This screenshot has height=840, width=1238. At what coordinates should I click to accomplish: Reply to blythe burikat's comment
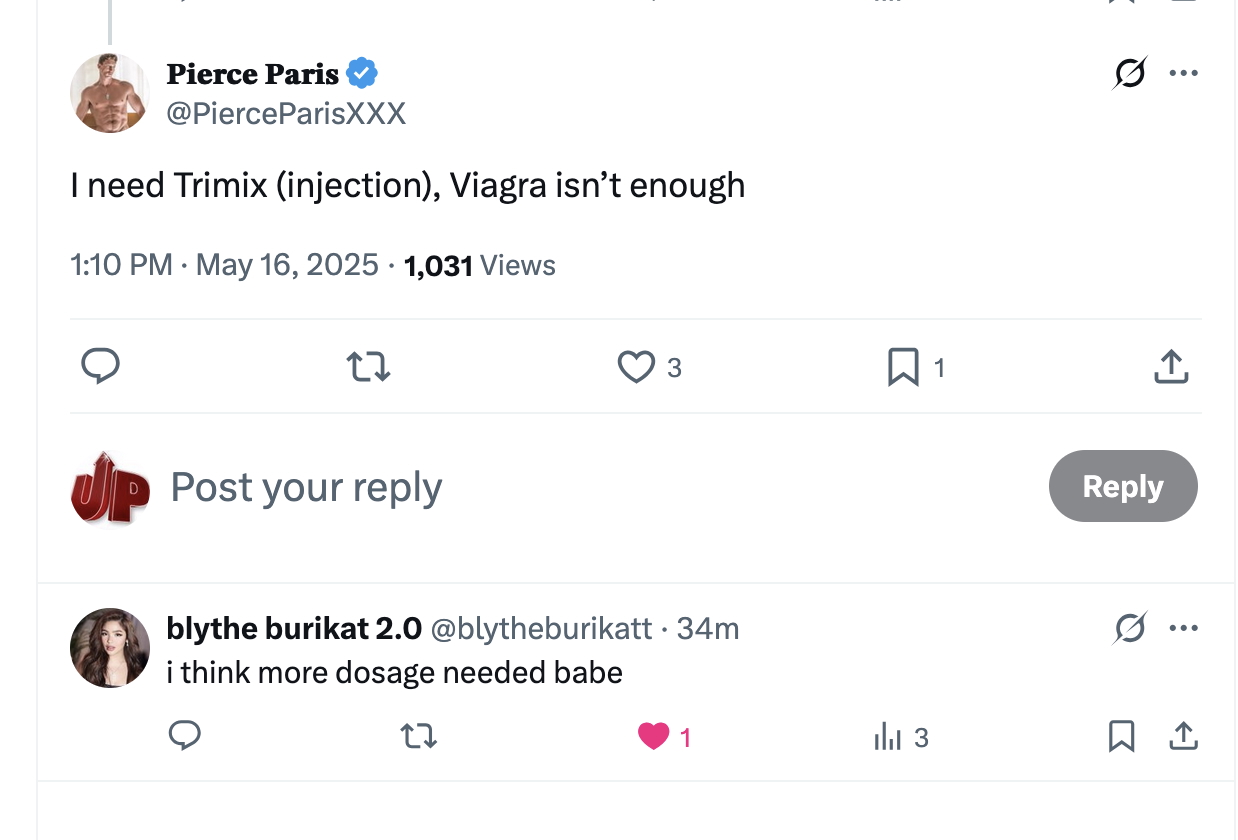click(184, 737)
